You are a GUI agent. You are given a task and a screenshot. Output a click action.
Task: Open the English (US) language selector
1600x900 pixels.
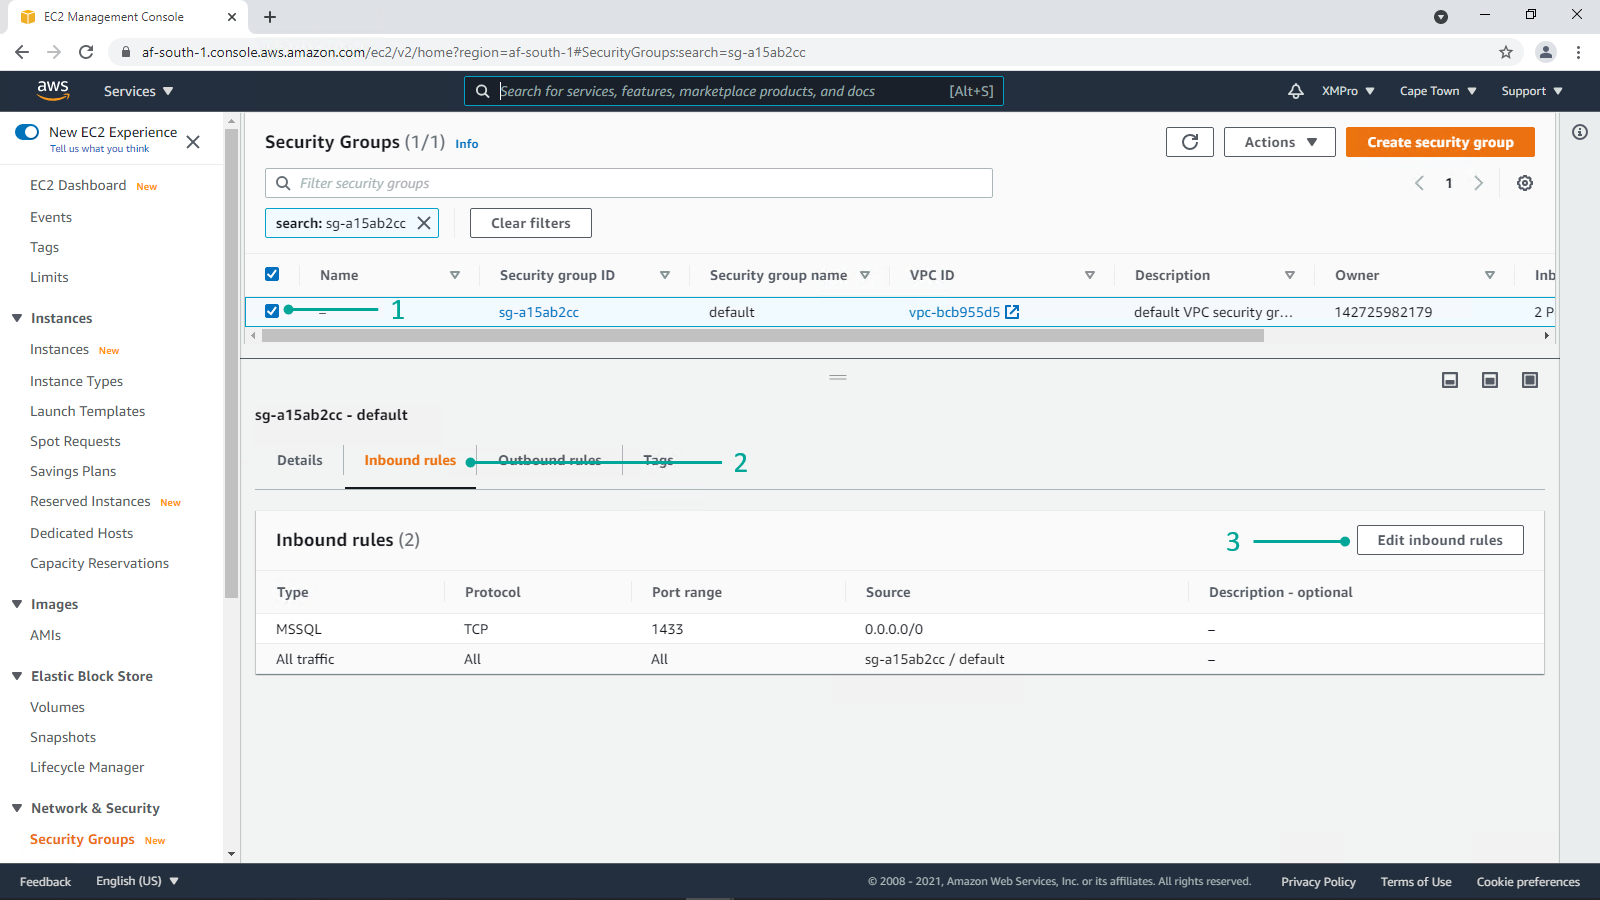pyautogui.click(x=137, y=881)
